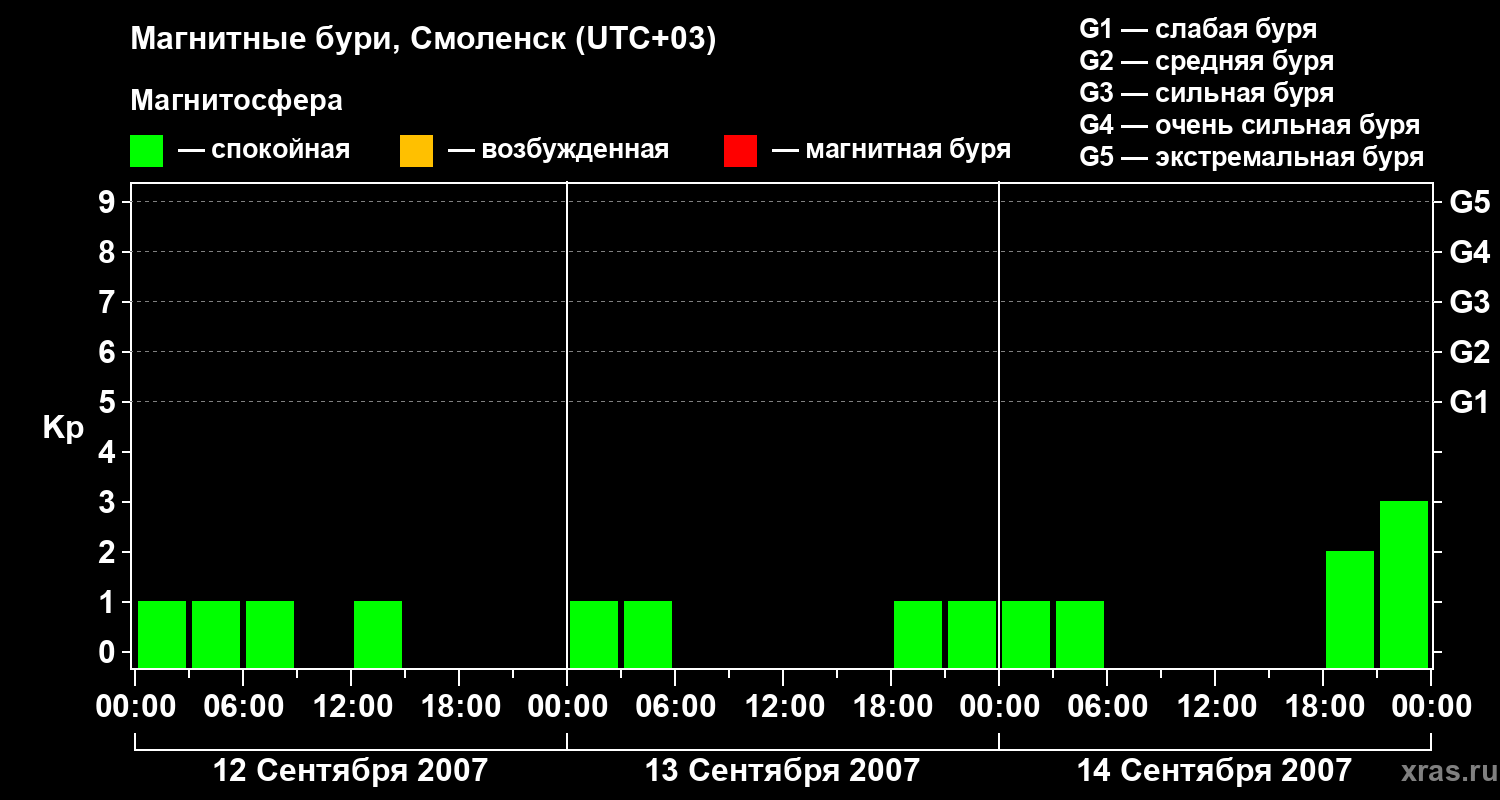
Task: Click the 03:00–06:00 bar on 12 Сентября
Action: pyautogui.click(x=216, y=634)
